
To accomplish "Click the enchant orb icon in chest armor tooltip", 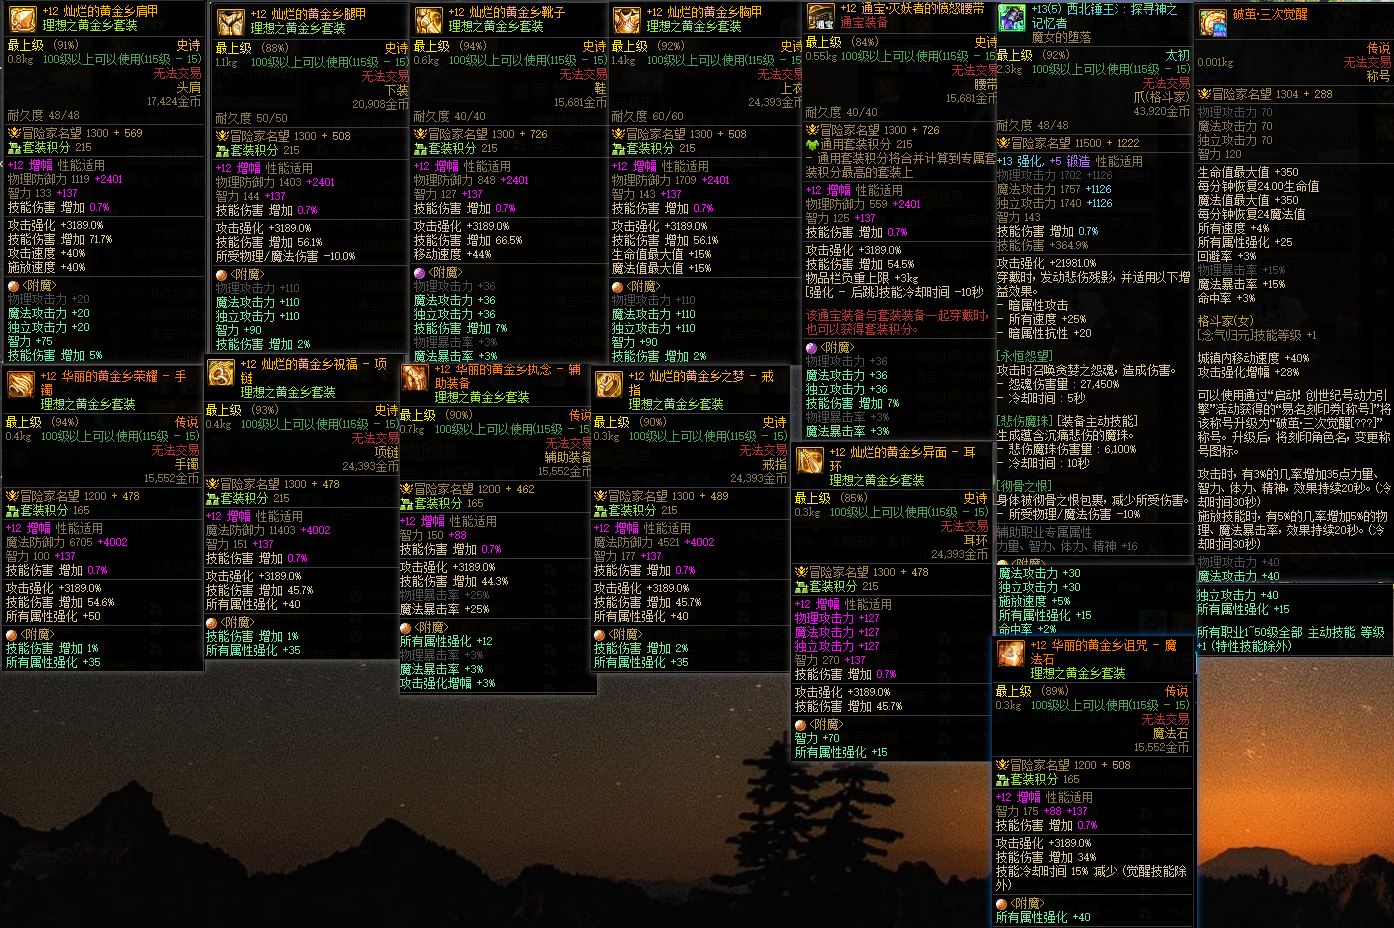I will (618, 286).
